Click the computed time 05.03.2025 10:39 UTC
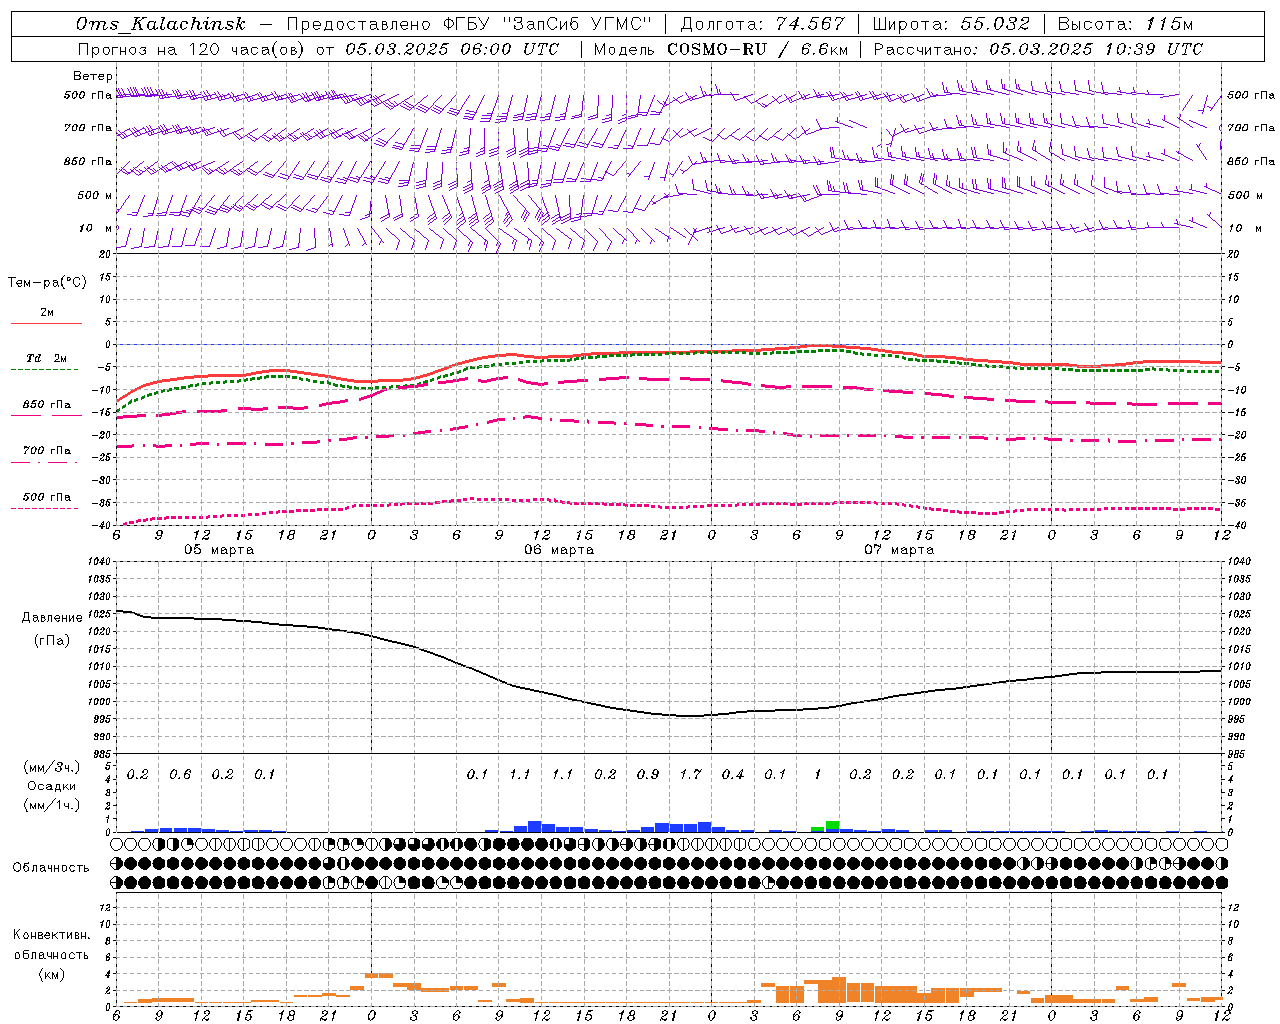Viewport: 1280px width, 1024px height. 1096,49
